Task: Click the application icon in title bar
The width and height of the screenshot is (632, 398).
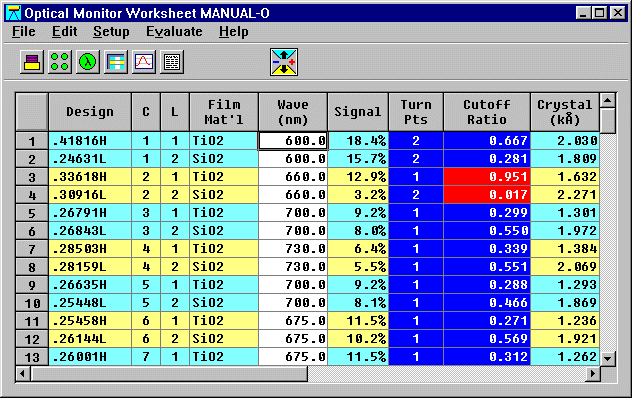Action: [x=13, y=13]
